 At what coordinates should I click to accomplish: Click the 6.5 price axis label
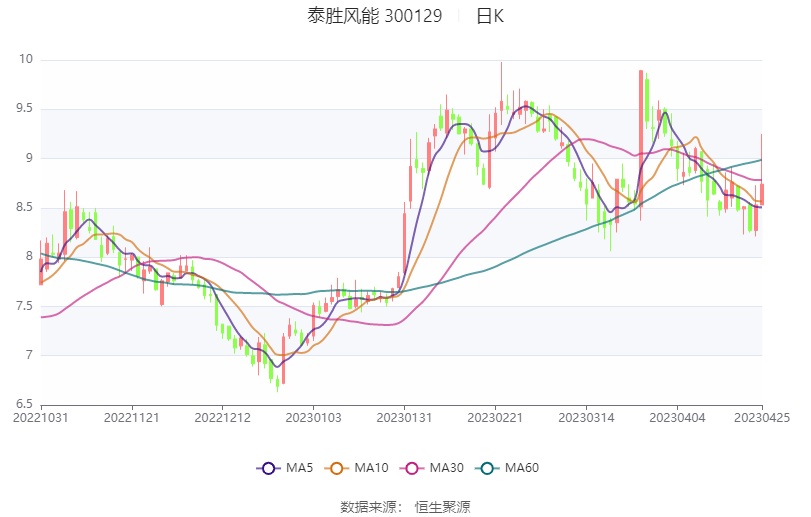(23, 404)
